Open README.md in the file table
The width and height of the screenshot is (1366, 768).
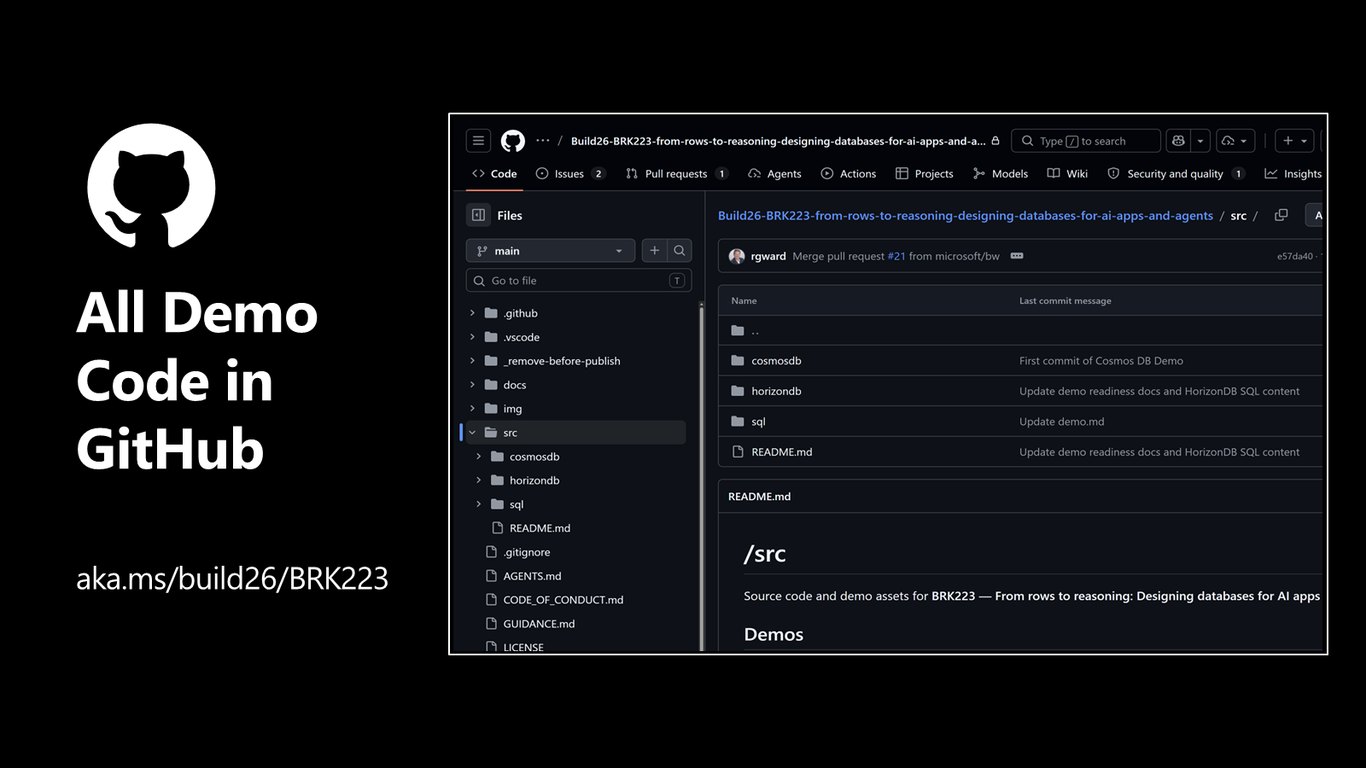tap(781, 452)
